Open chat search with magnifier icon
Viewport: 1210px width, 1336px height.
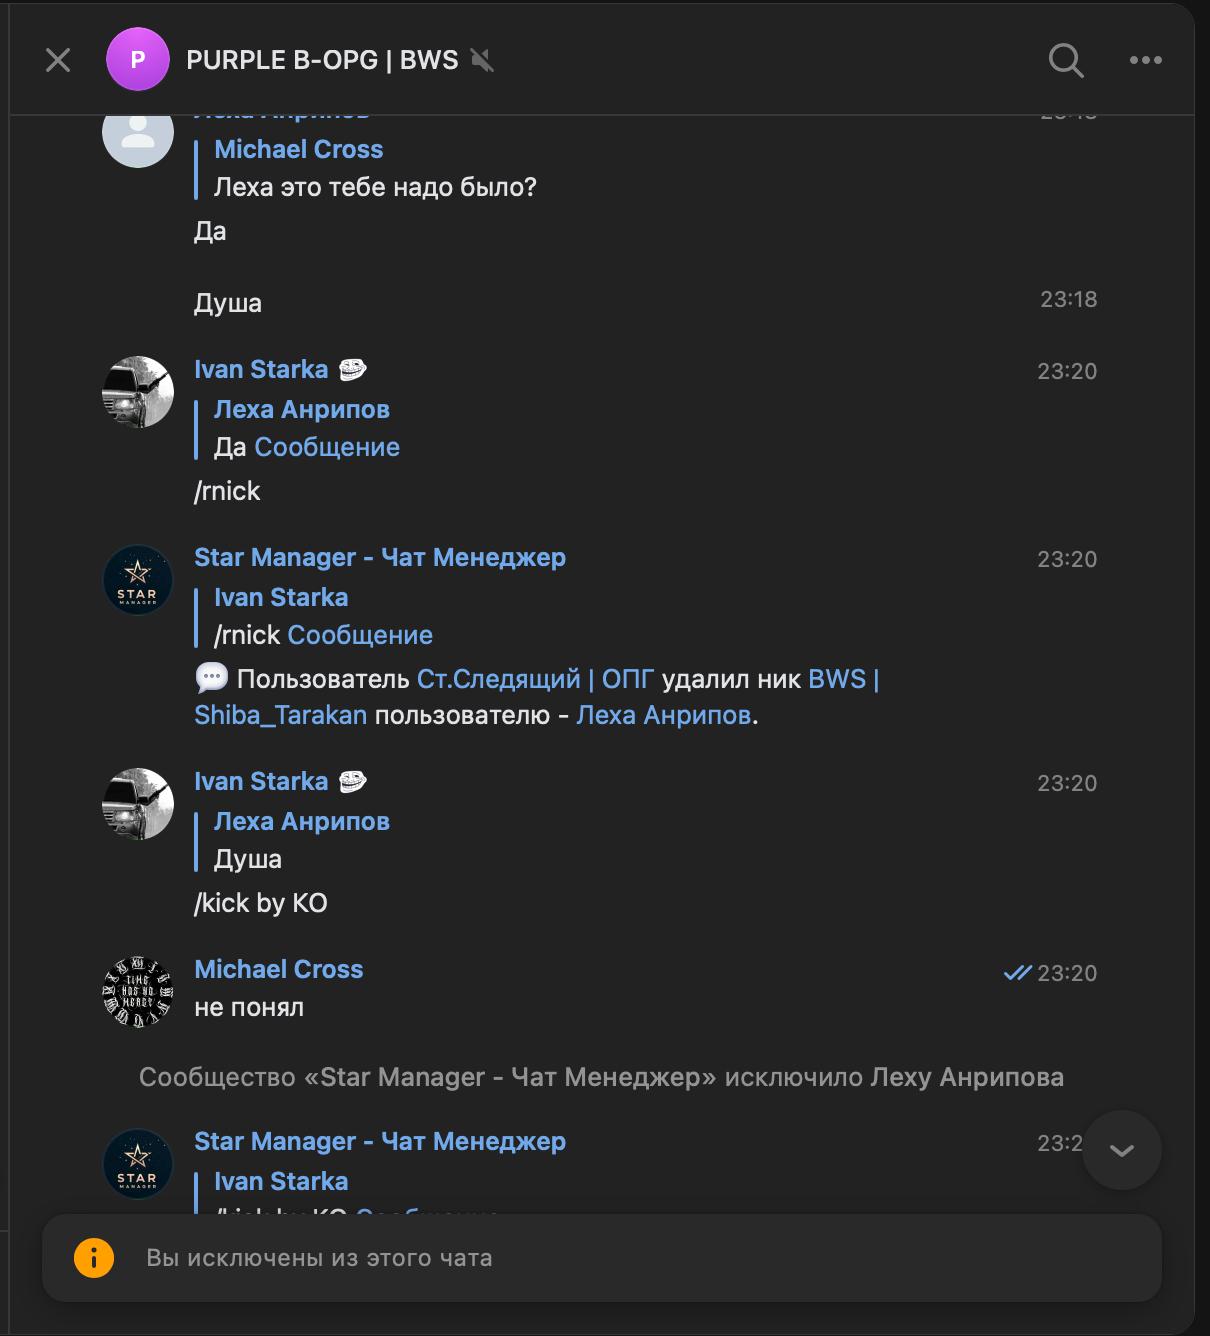tap(1066, 61)
